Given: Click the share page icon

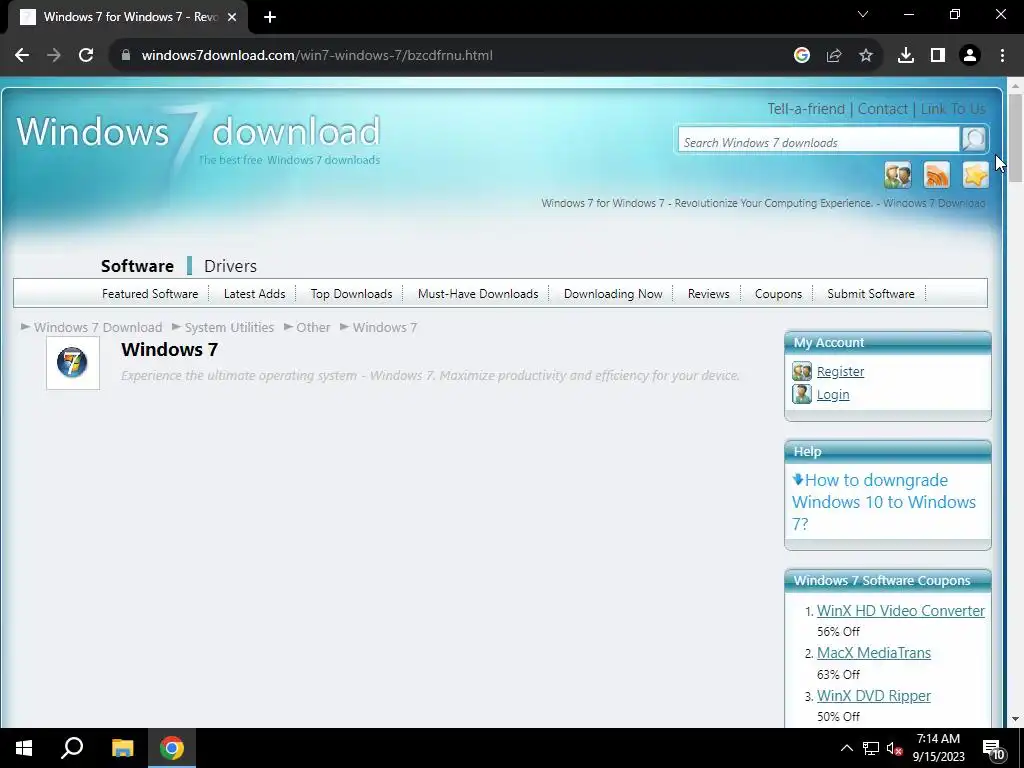Looking at the screenshot, I should [834, 56].
